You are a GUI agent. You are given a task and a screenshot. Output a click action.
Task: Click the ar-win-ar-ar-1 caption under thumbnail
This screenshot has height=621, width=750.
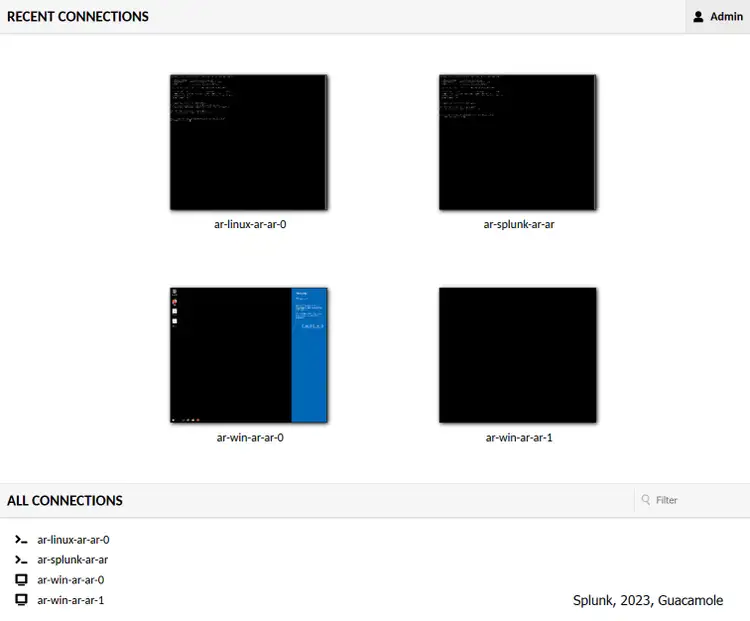(519, 438)
